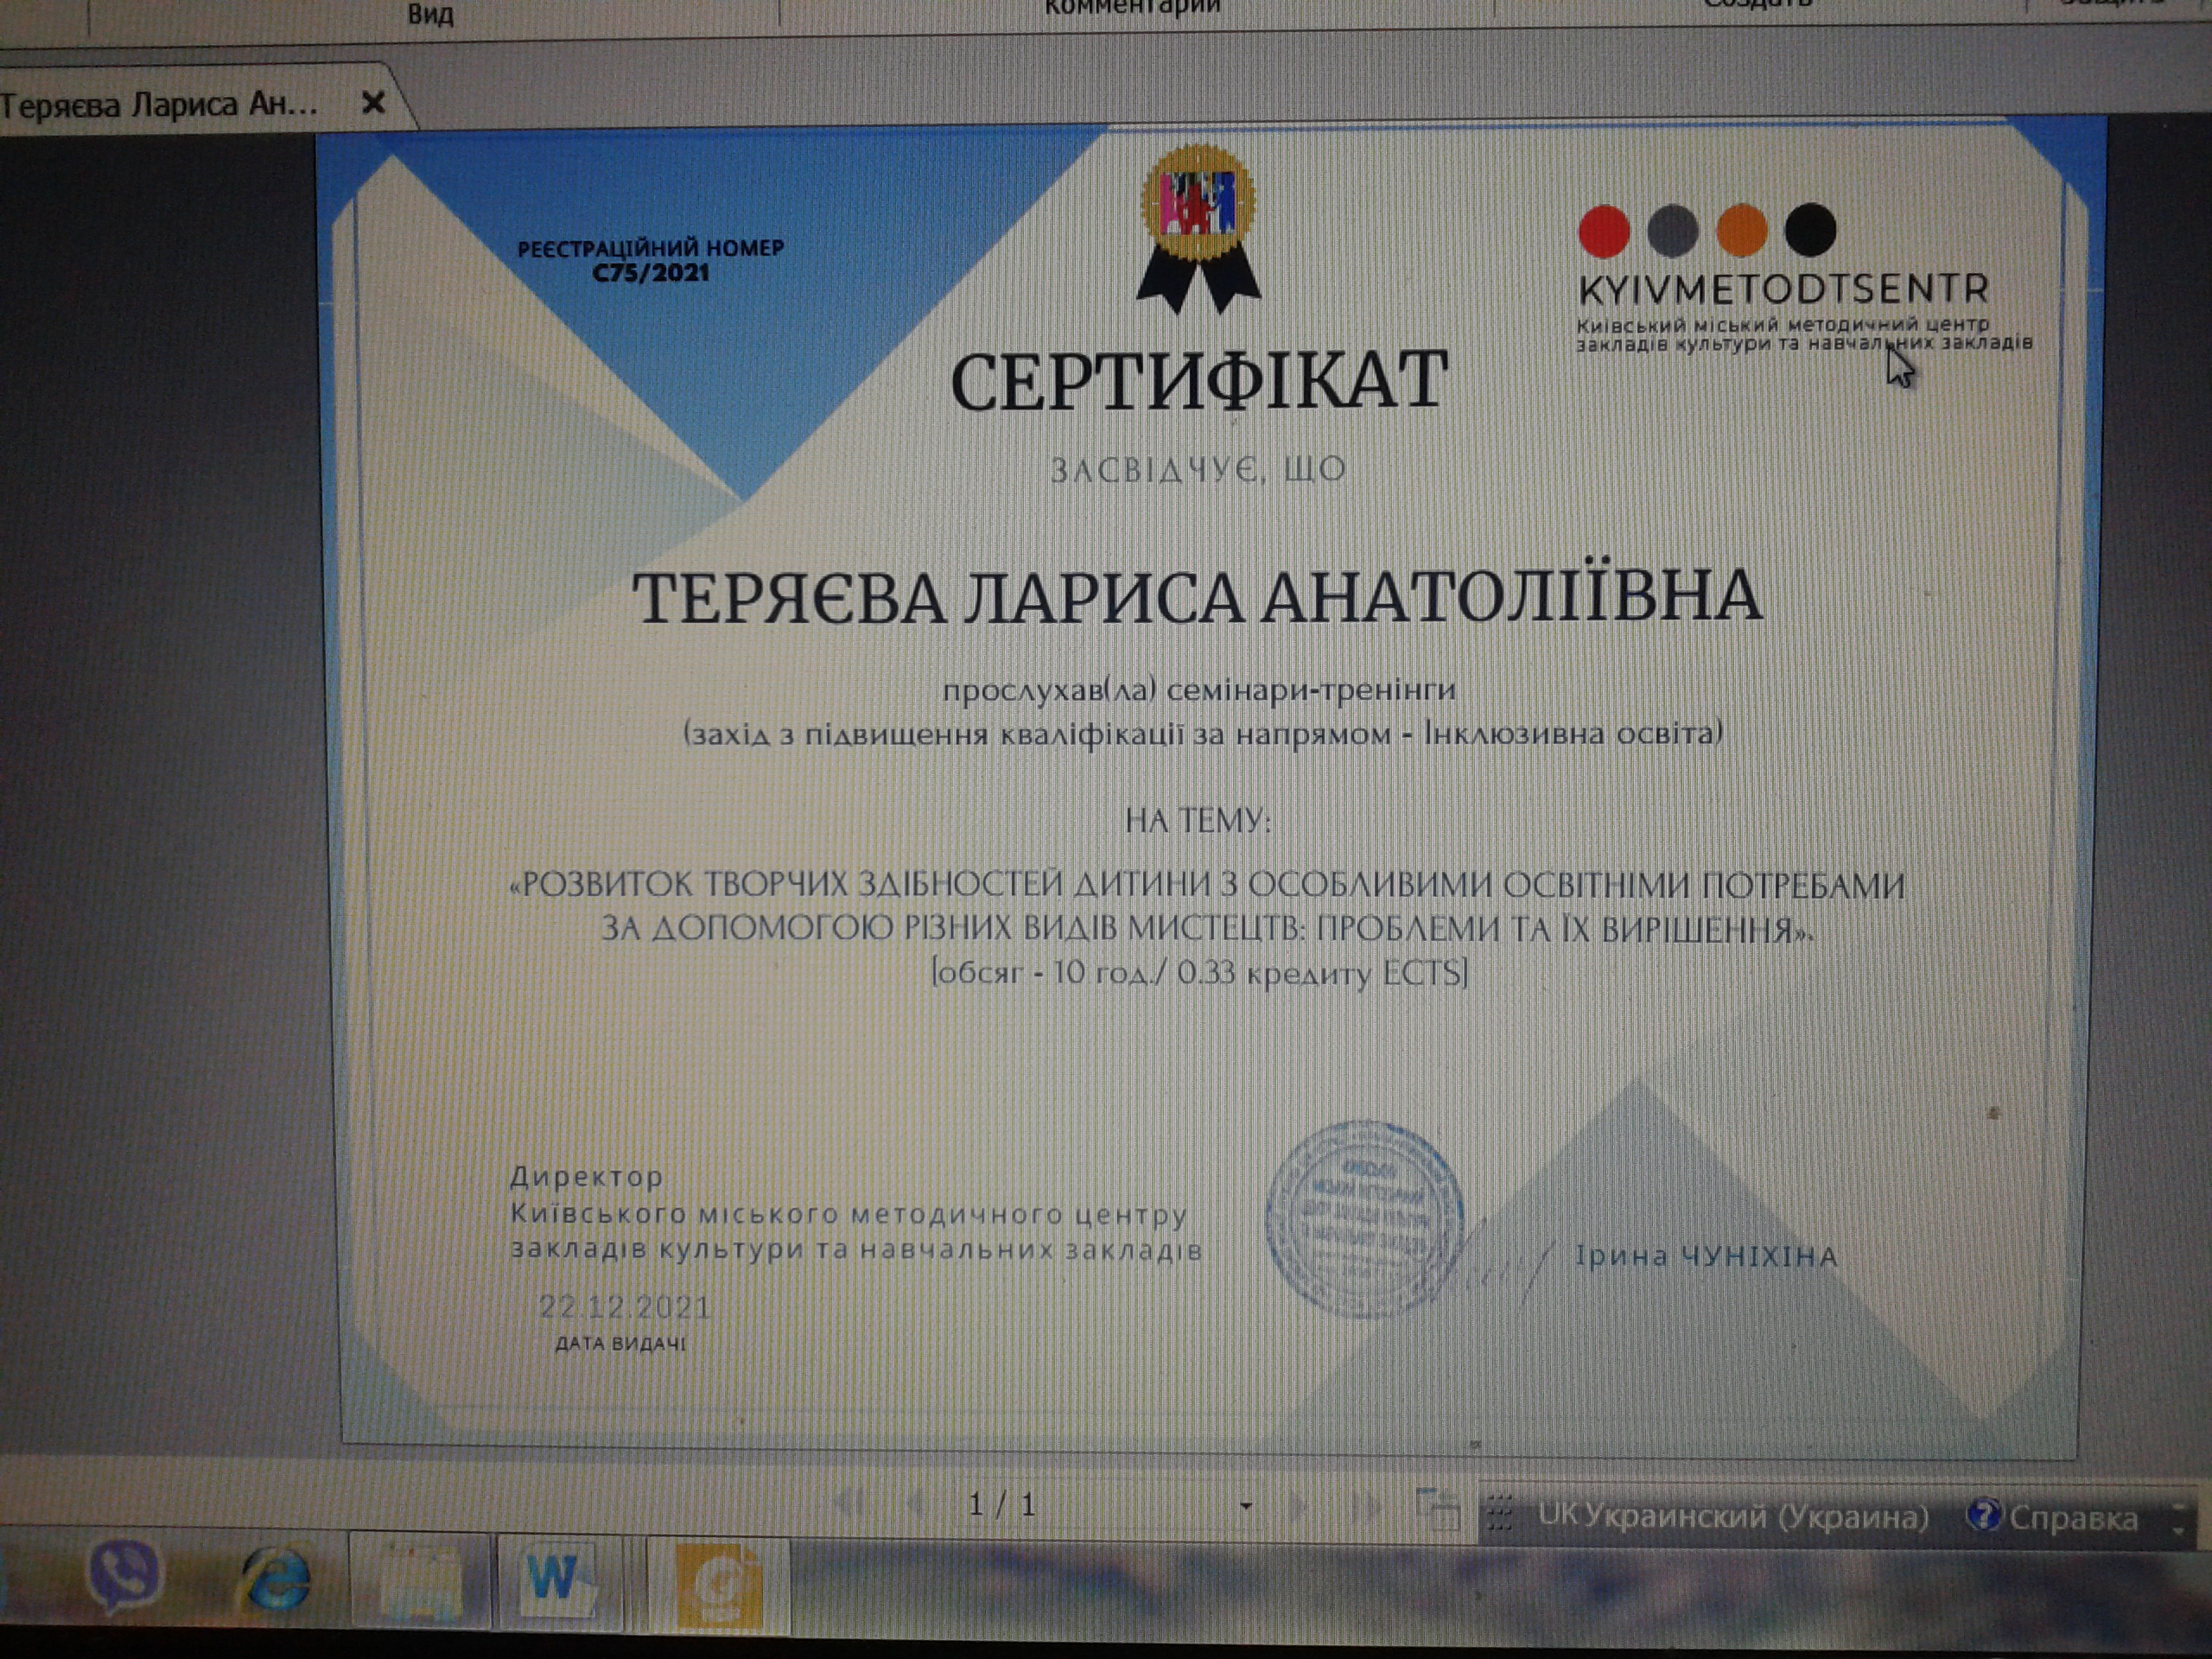Switch to Microsoft Word on taskbar
The height and width of the screenshot is (1659, 2212).
556,1581
